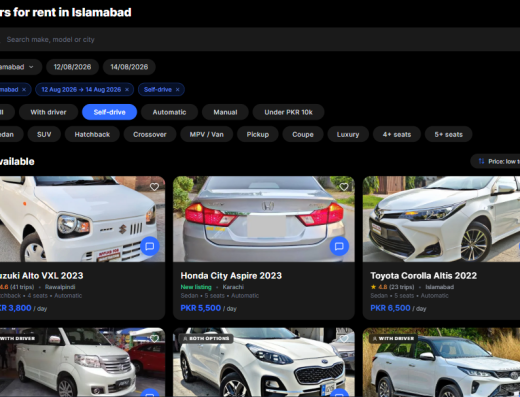Click the PKR 5,500 / day price
The width and height of the screenshot is (520, 397).
point(208,308)
